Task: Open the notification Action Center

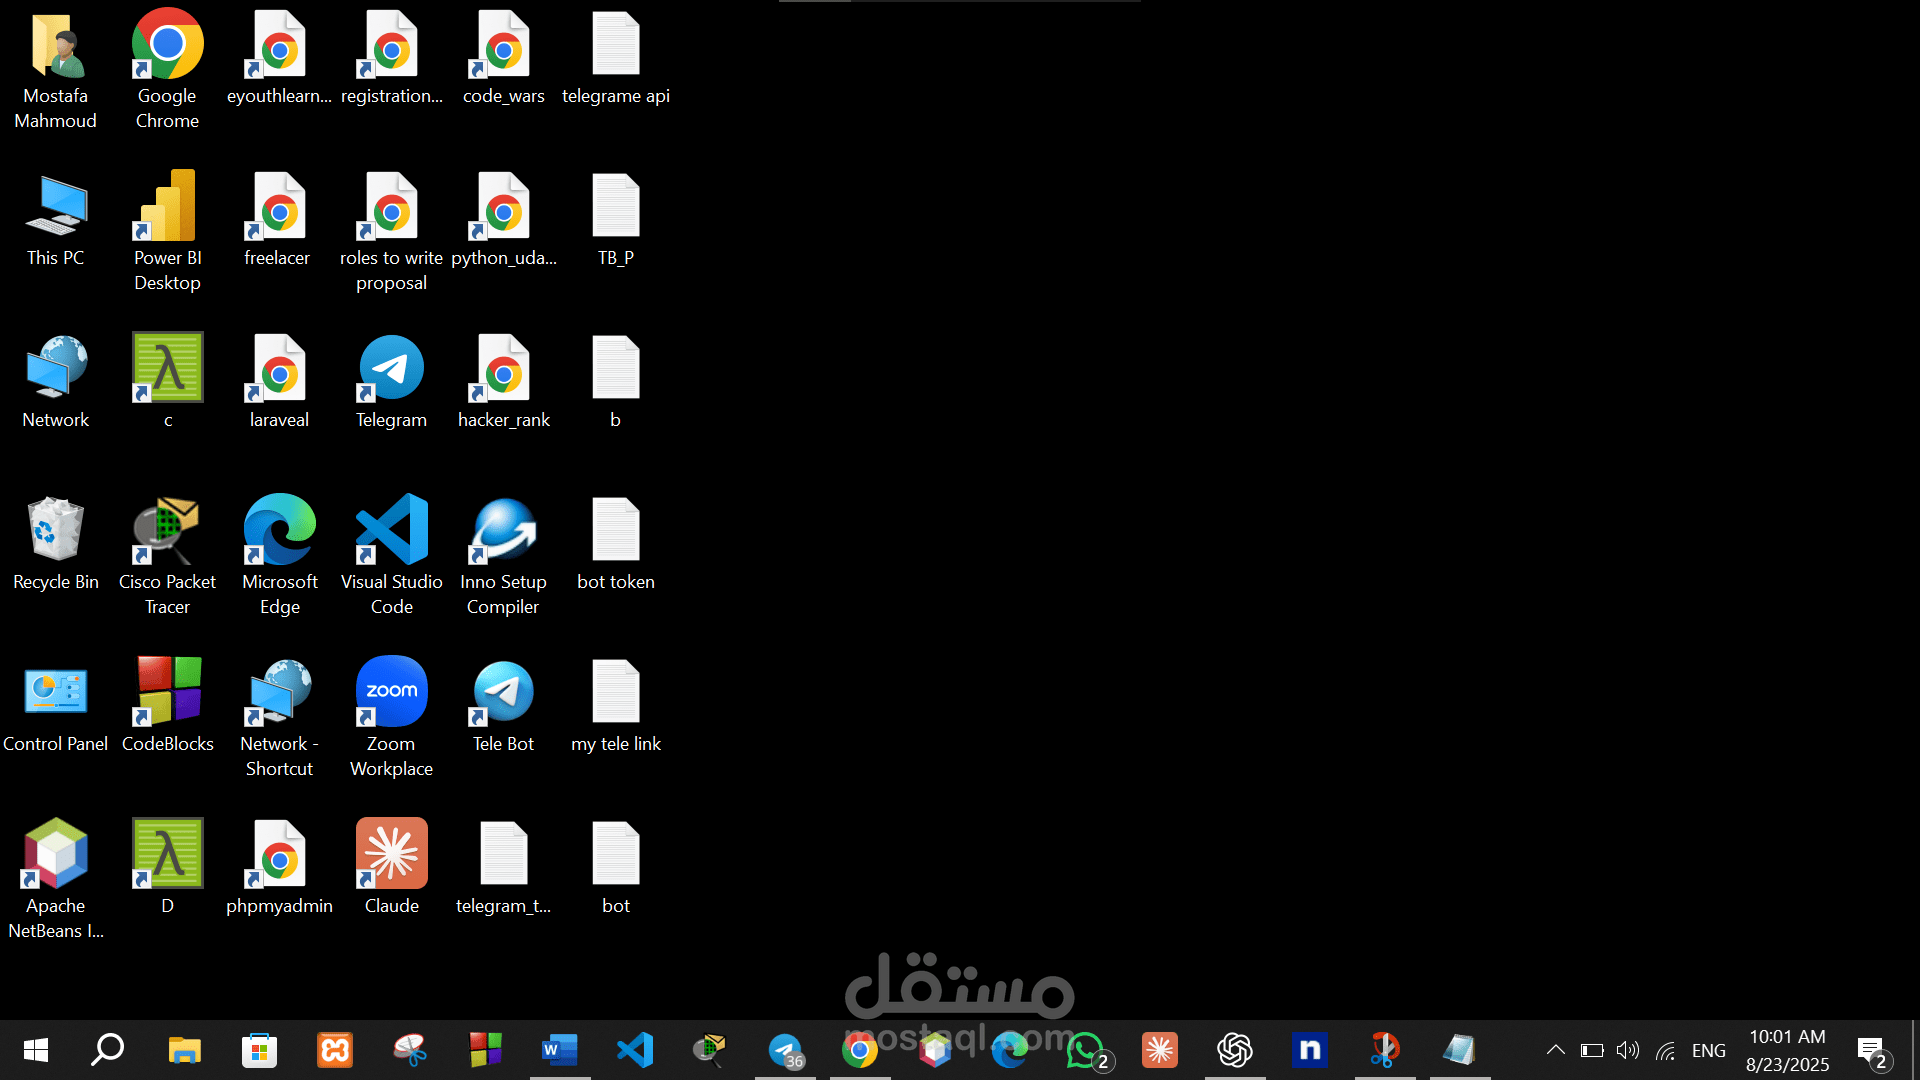Action: pos(1872,1050)
